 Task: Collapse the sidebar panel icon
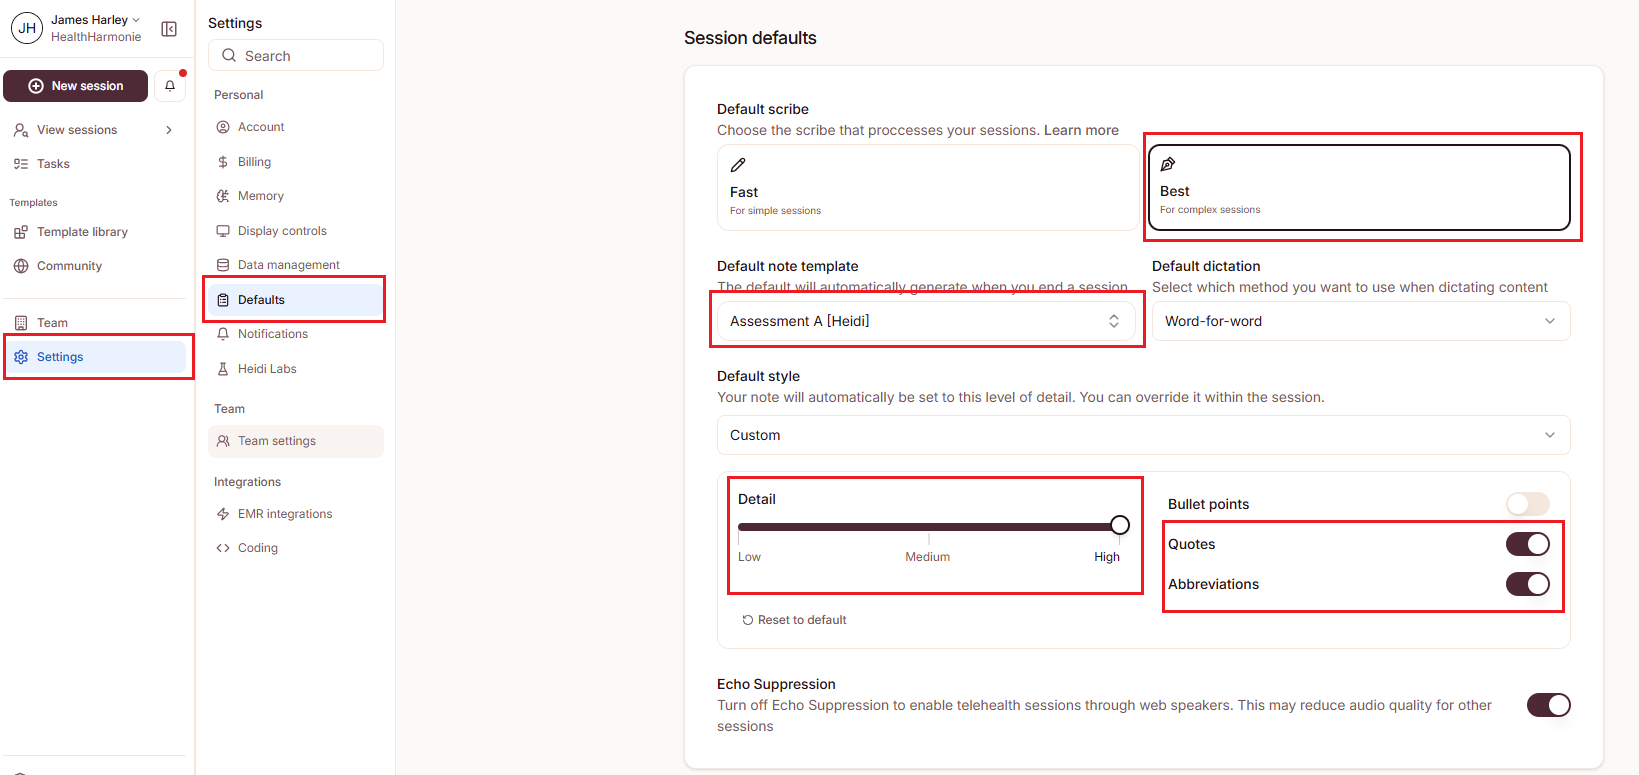pos(169,29)
